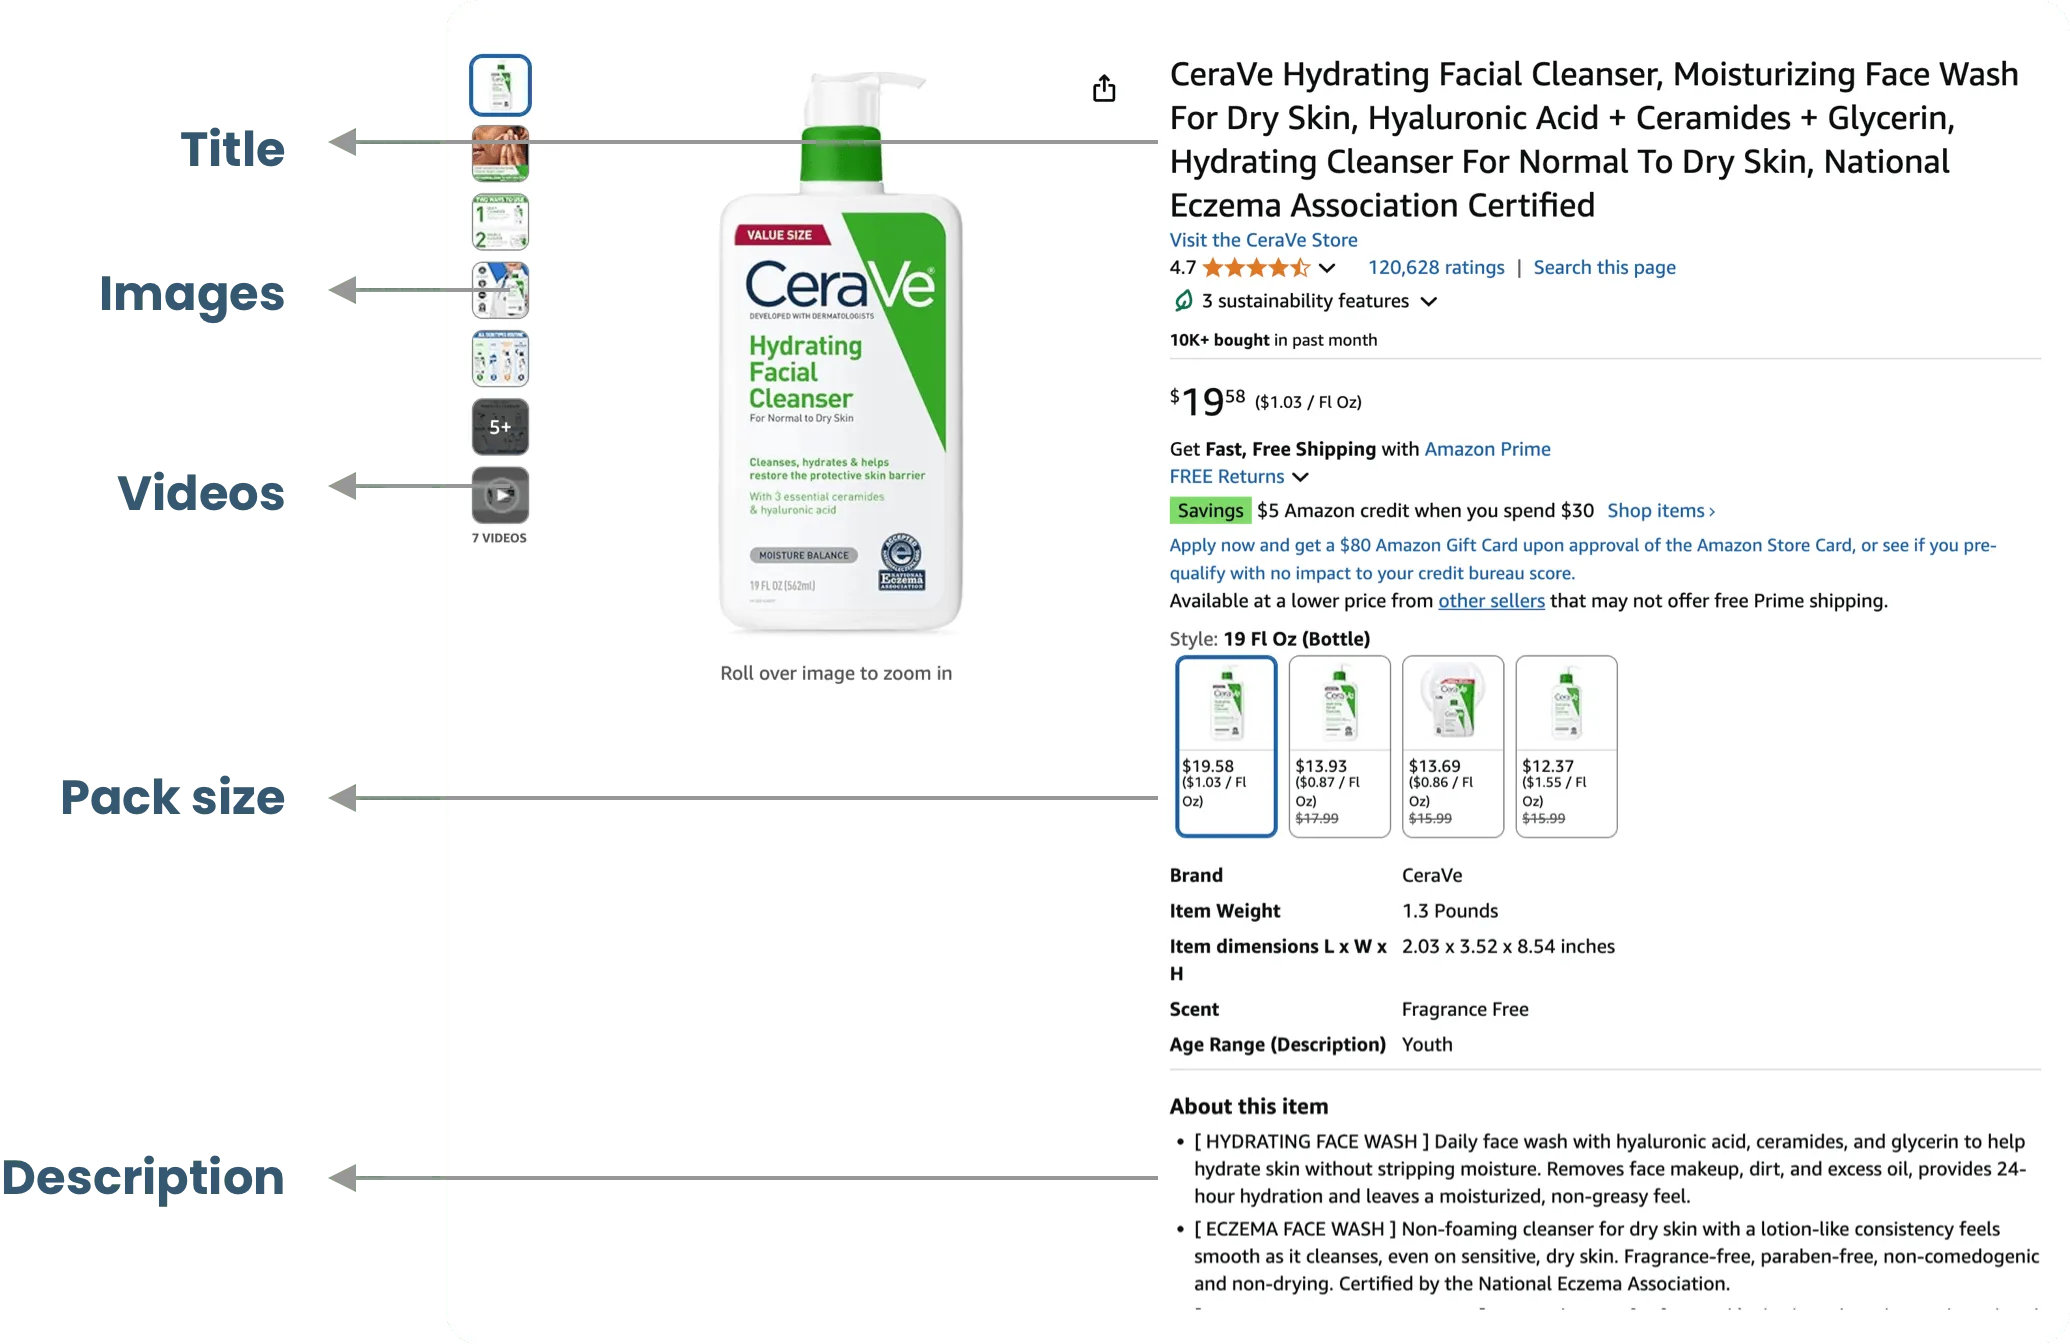Select the first bottle image thumbnail
The width and height of the screenshot is (2070, 1344).
[500, 85]
